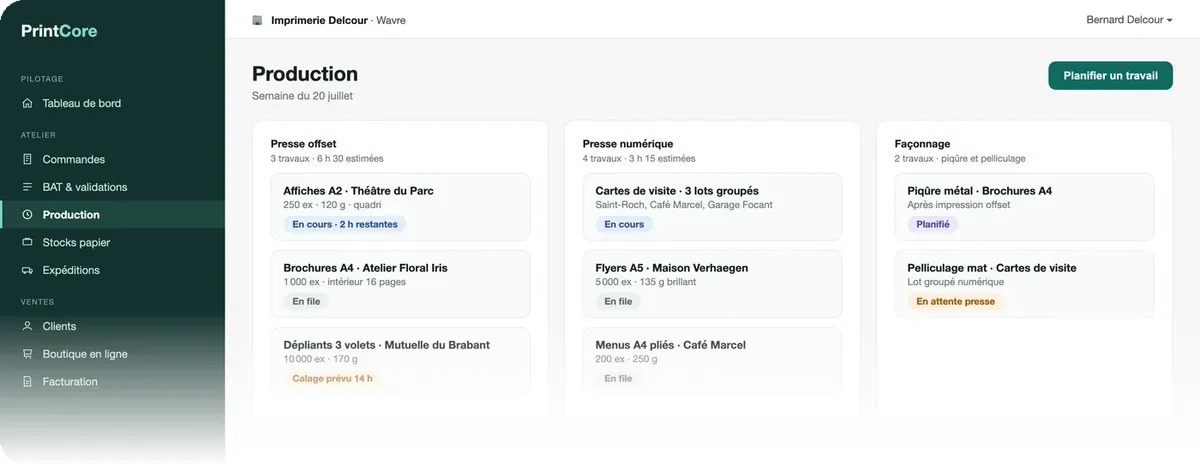Image resolution: width=1200 pixels, height=464 pixels.
Task: Go to the Commandes section
Action: (112, 159)
